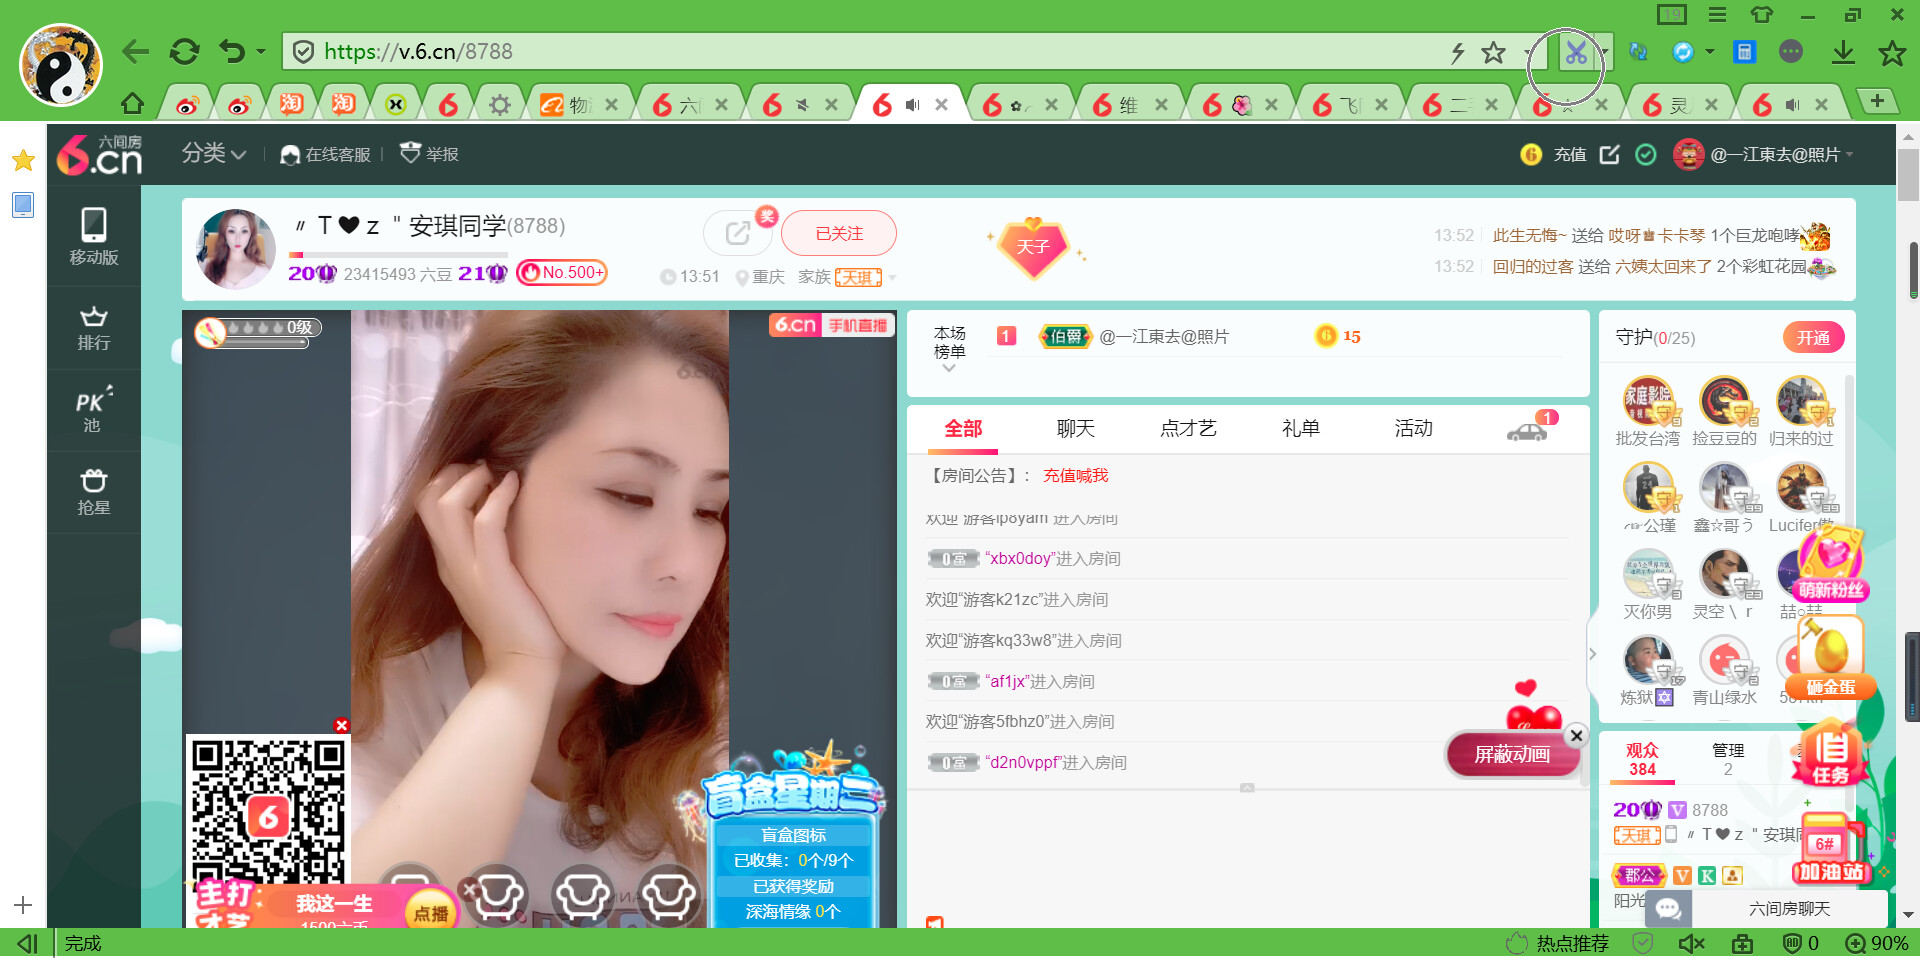Click the lightning speed-mode icon in address bar
Image resolution: width=1920 pixels, height=958 pixels.
(1458, 52)
